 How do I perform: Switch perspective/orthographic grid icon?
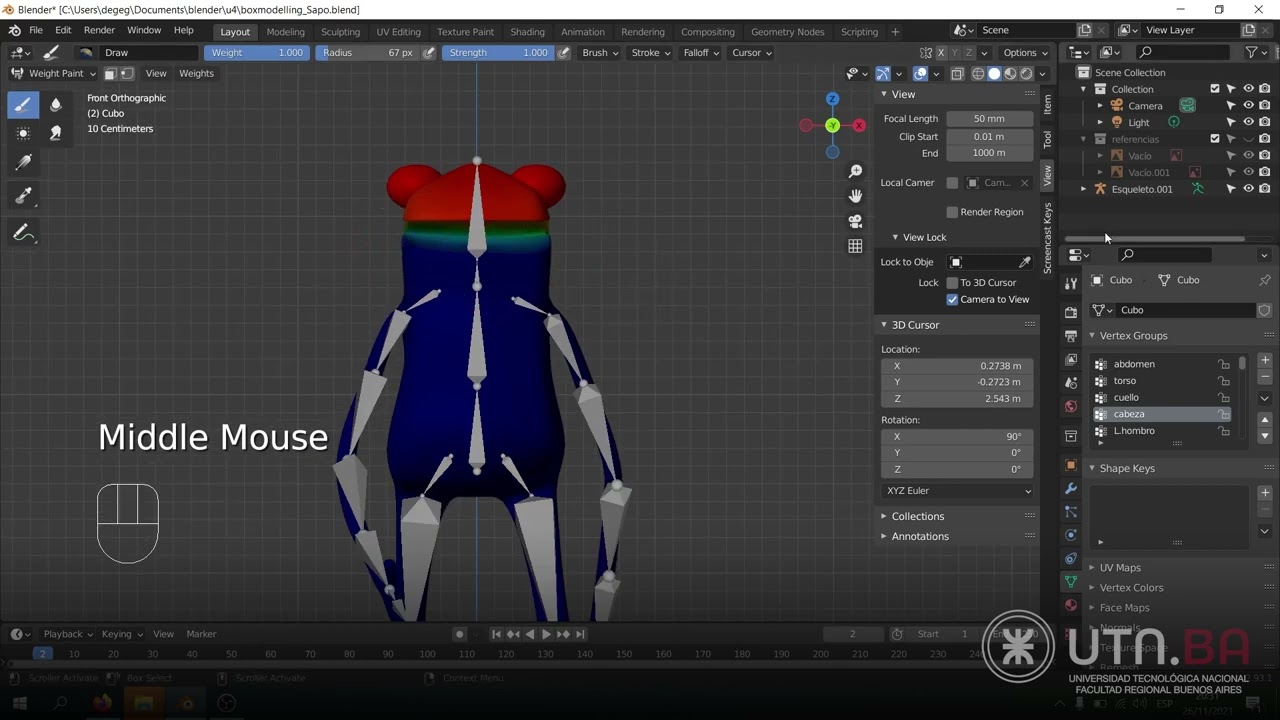click(x=855, y=246)
